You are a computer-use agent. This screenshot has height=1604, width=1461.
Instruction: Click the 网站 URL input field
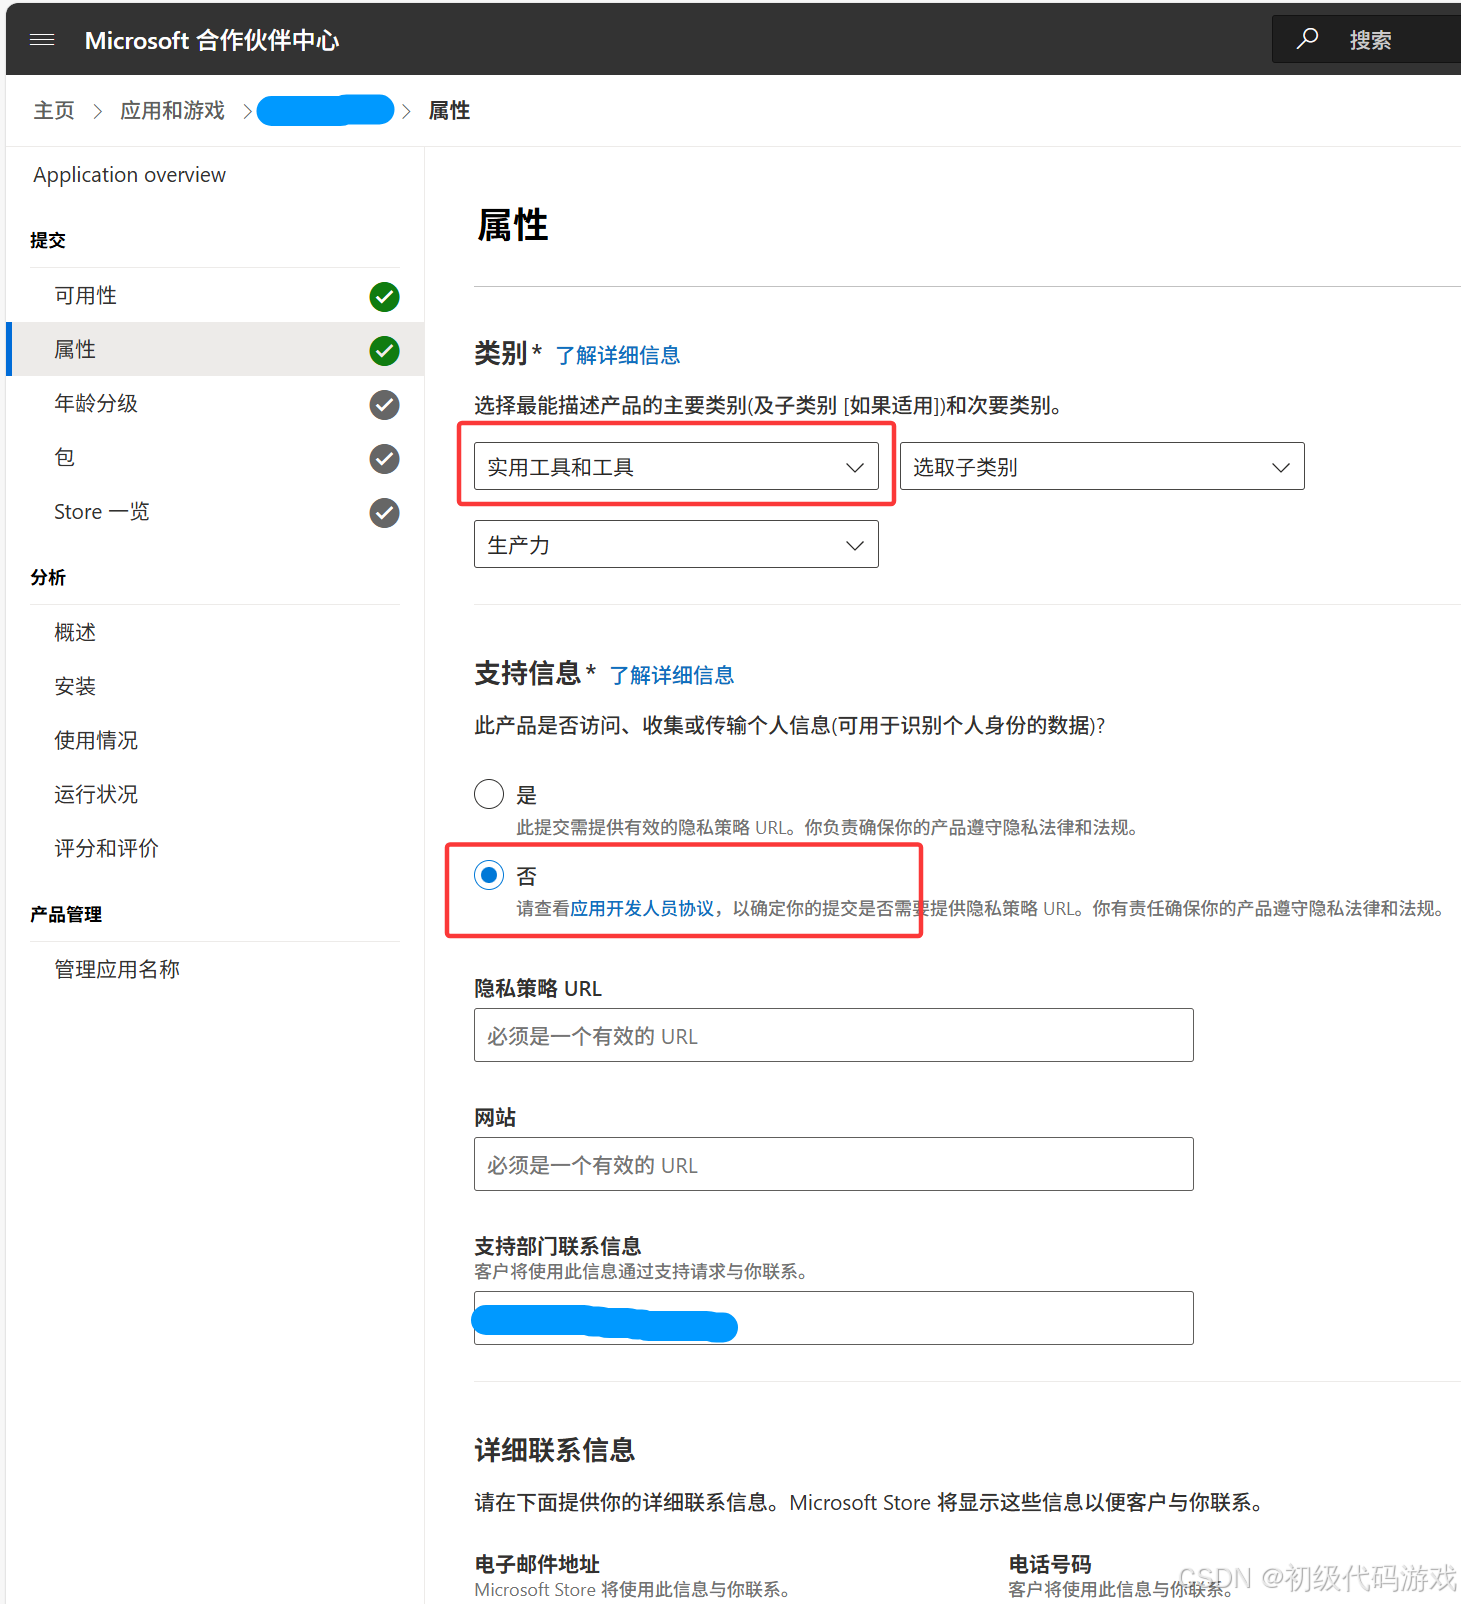834,1165
